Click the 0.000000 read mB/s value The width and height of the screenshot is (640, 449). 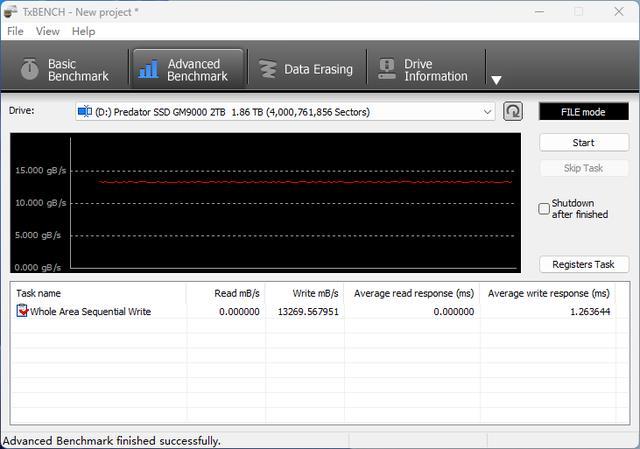239,312
